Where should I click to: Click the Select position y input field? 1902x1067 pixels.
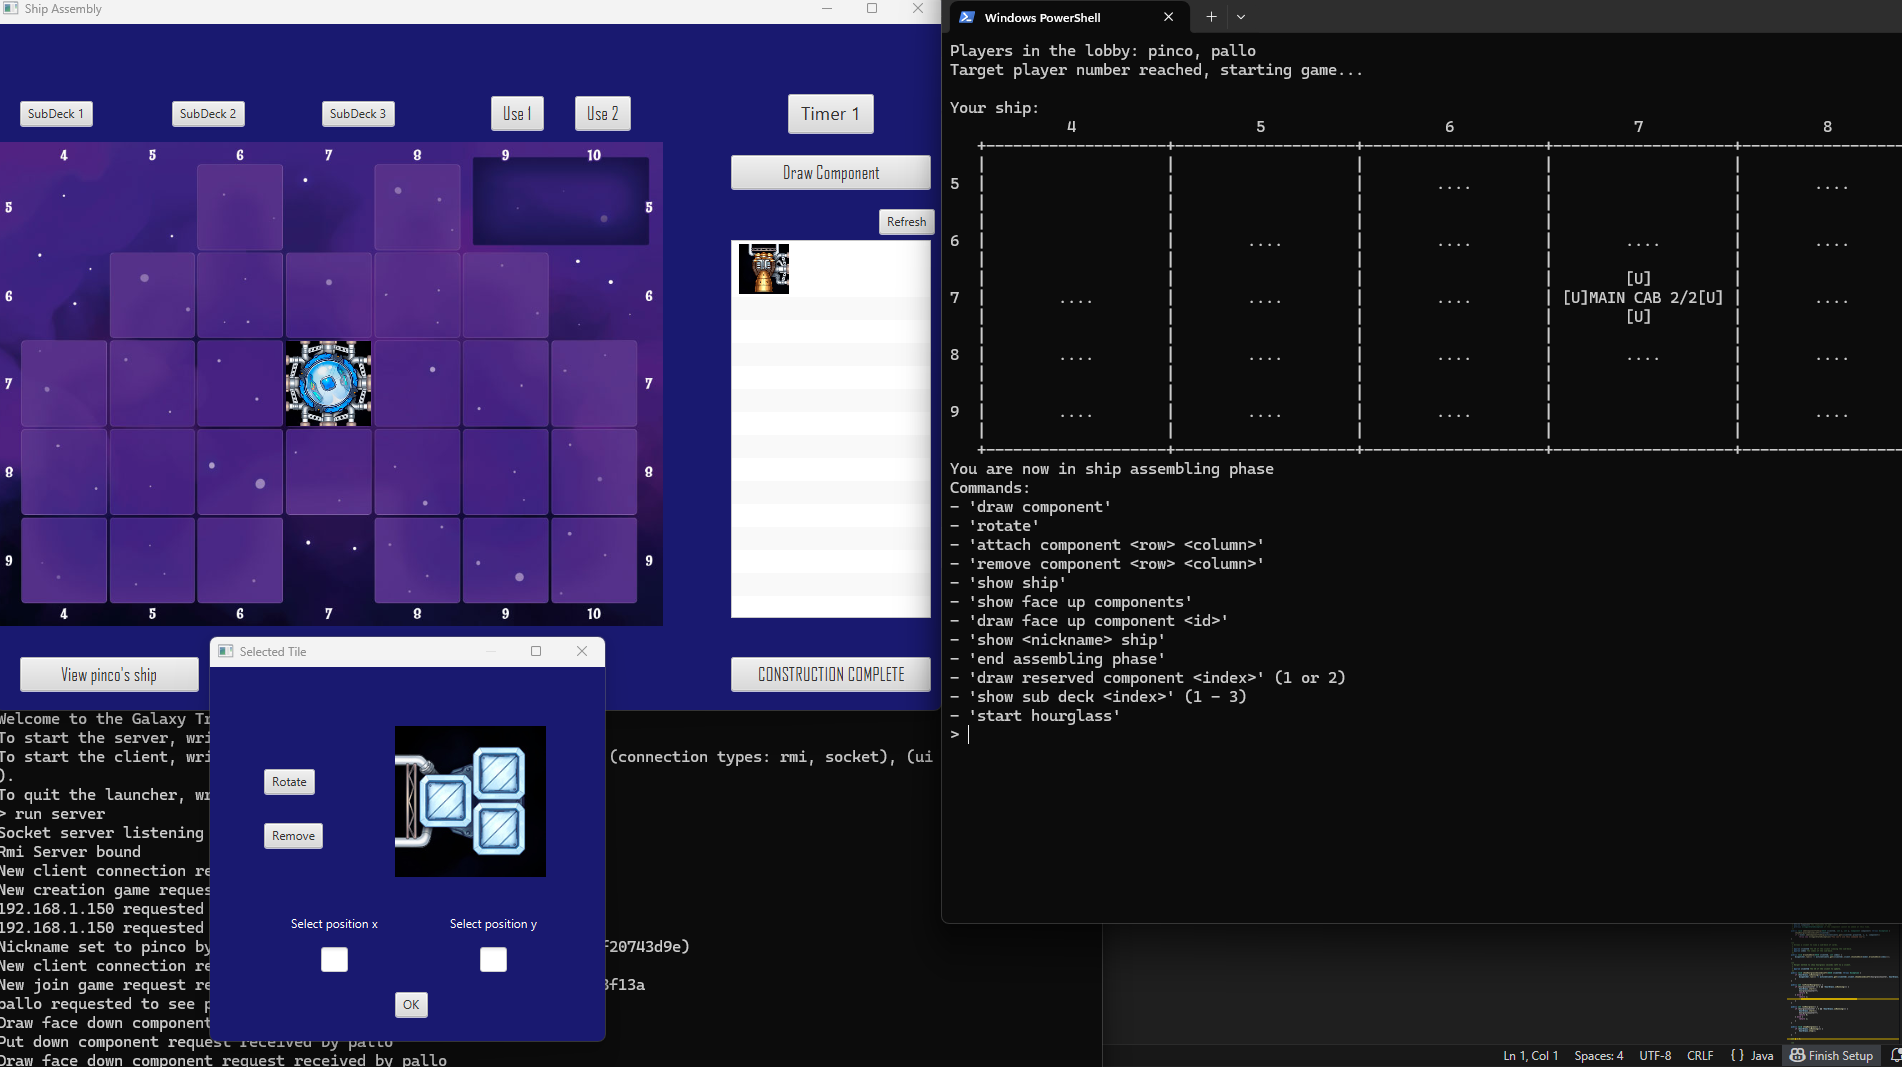(x=493, y=960)
